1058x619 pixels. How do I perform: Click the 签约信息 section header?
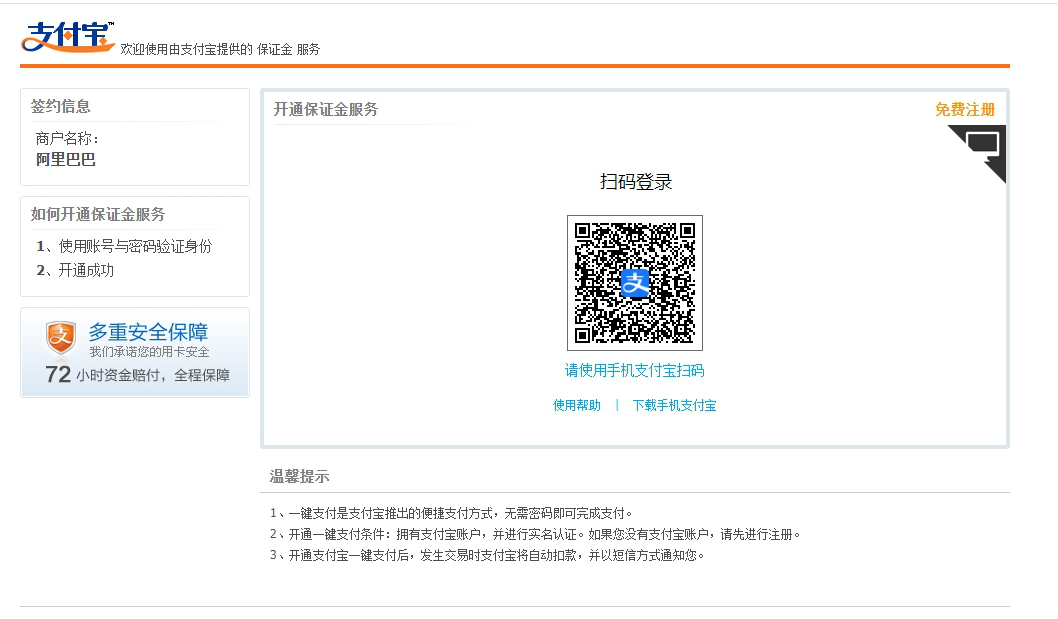(x=60, y=106)
